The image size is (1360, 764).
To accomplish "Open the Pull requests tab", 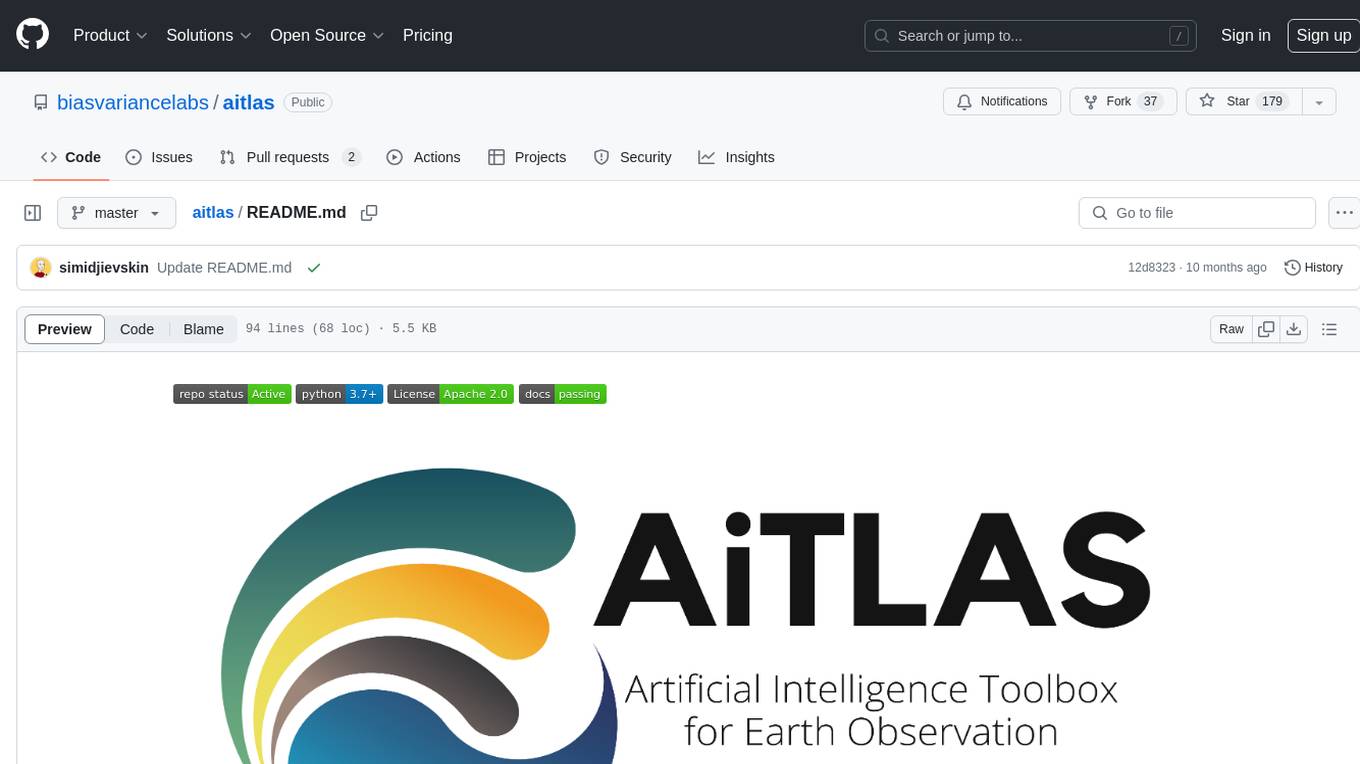I will tap(290, 157).
